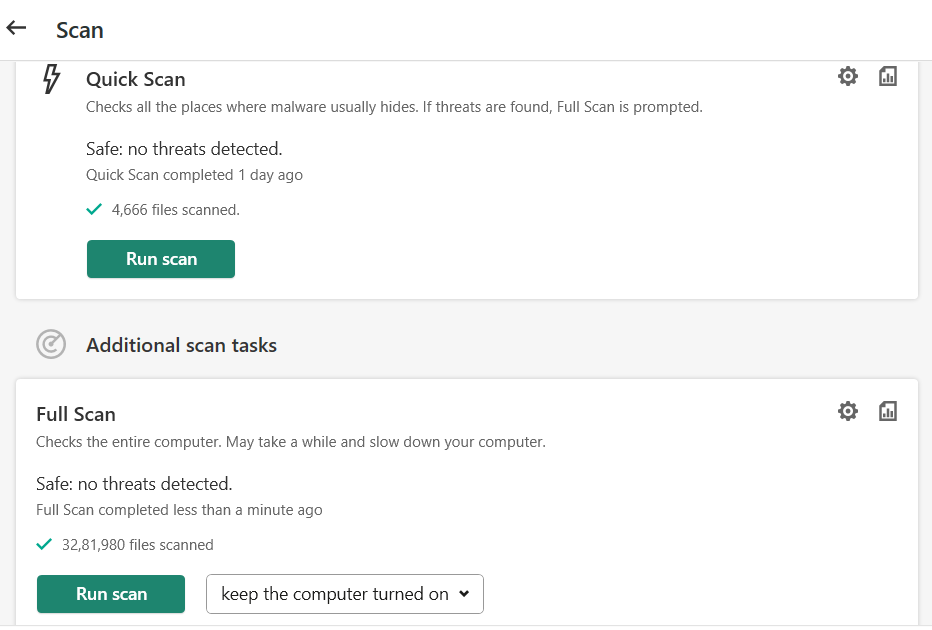Screen dimensions: 932x630
Task: Select the Additional scan tasks heading
Action: click(x=181, y=345)
